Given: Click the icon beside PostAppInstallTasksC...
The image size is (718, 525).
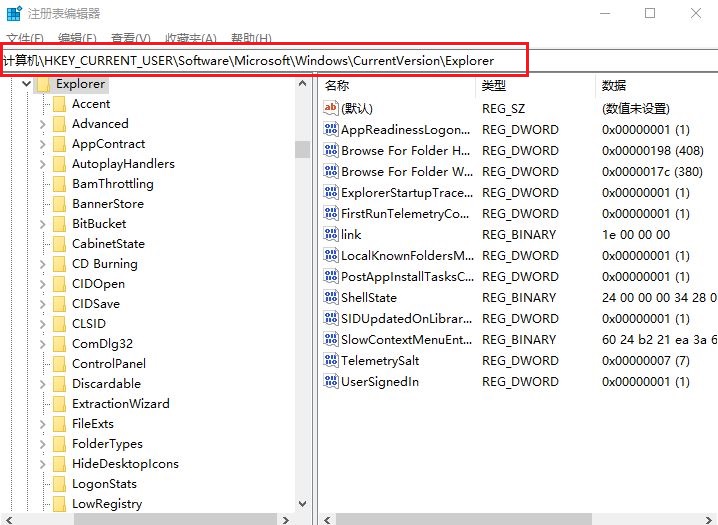Looking at the screenshot, I should click(x=331, y=276).
